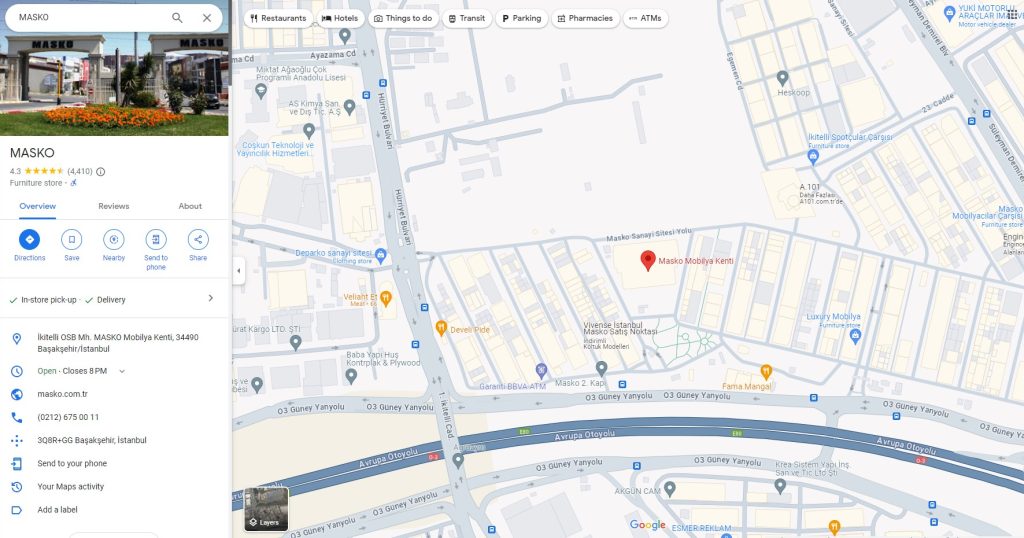Click the Miktat Ağaoğlu school marker
Screen dimensions: 1024x538
pyautogui.click(x=261, y=91)
